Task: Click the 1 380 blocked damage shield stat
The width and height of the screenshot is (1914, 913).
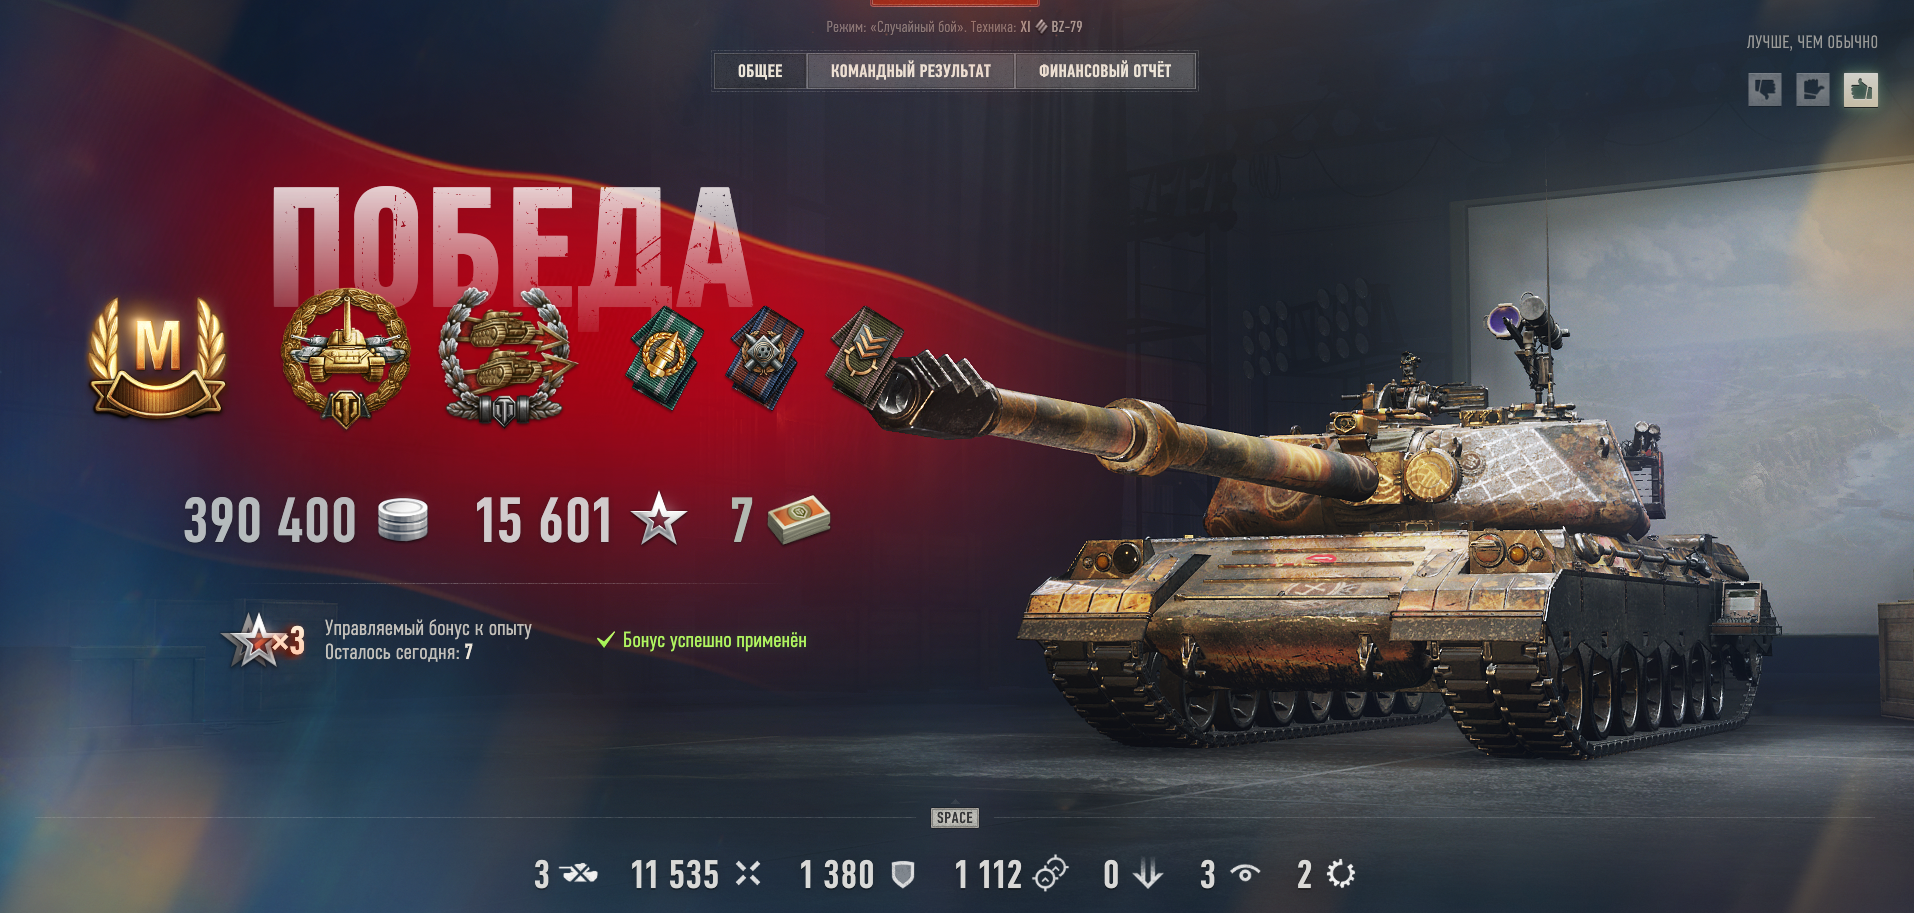Action: click(x=857, y=875)
